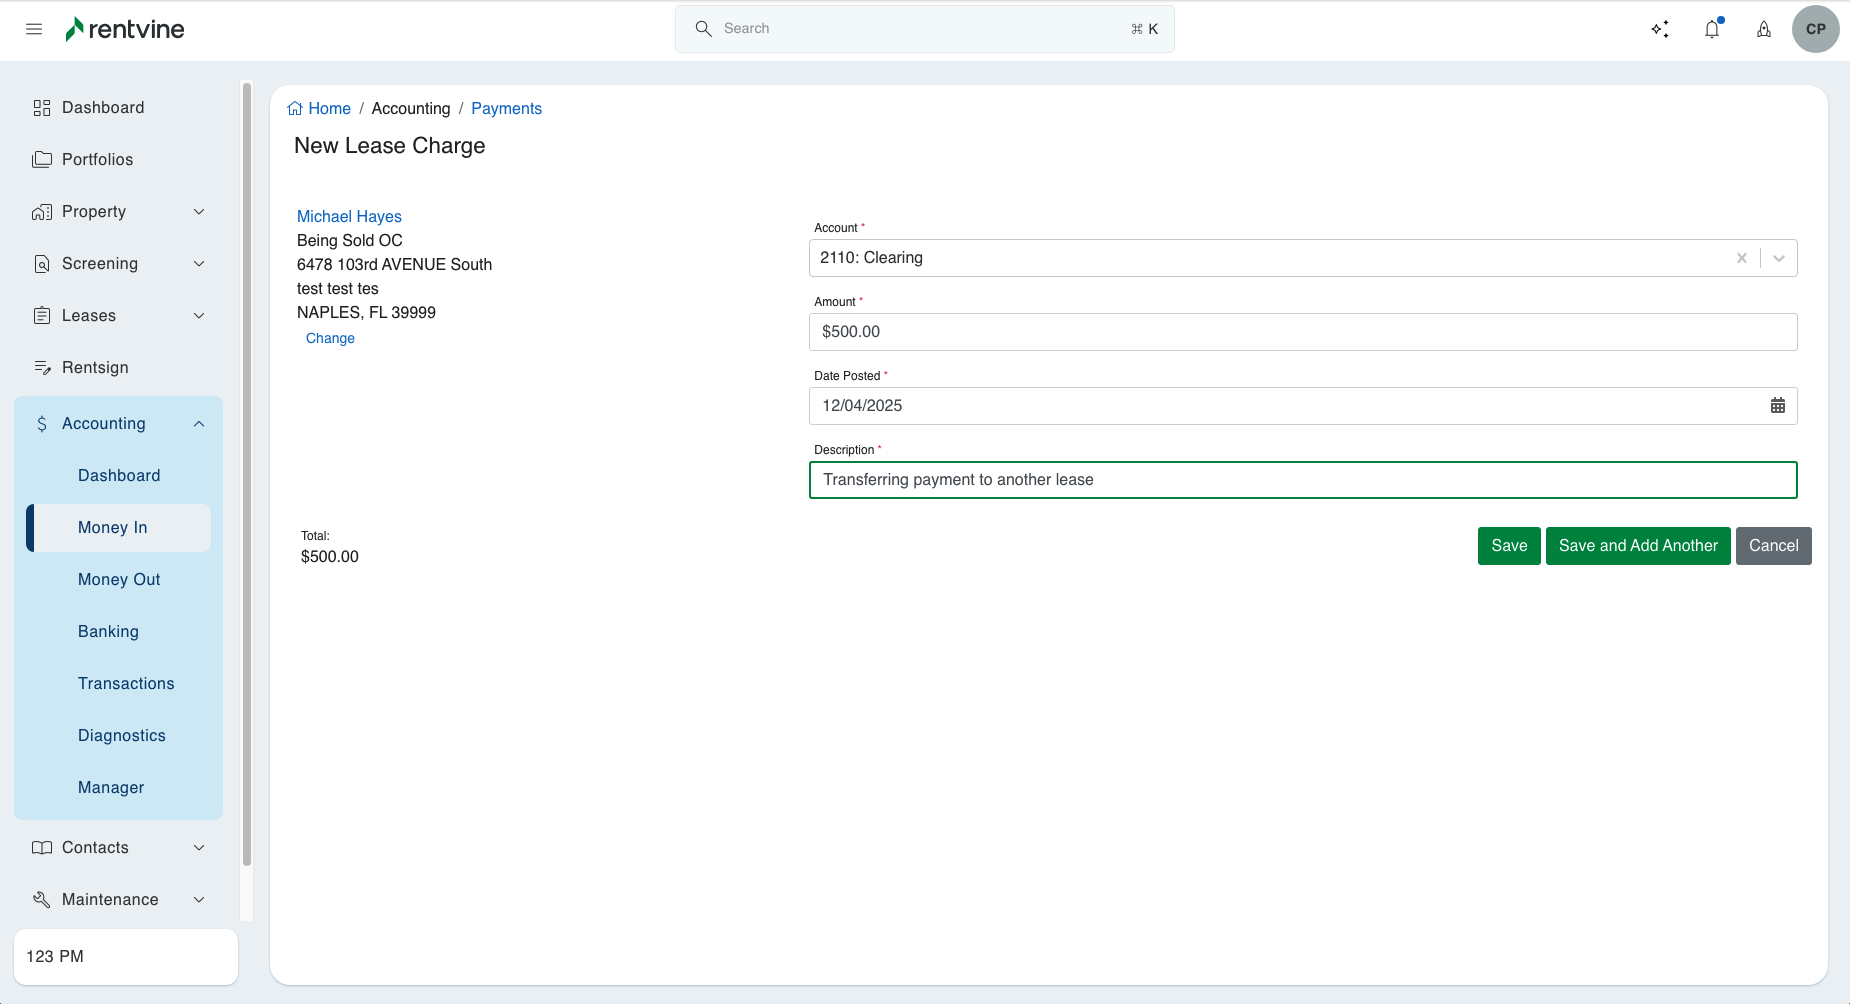
Task: Open the notifications bell
Action: click(1712, 29)
